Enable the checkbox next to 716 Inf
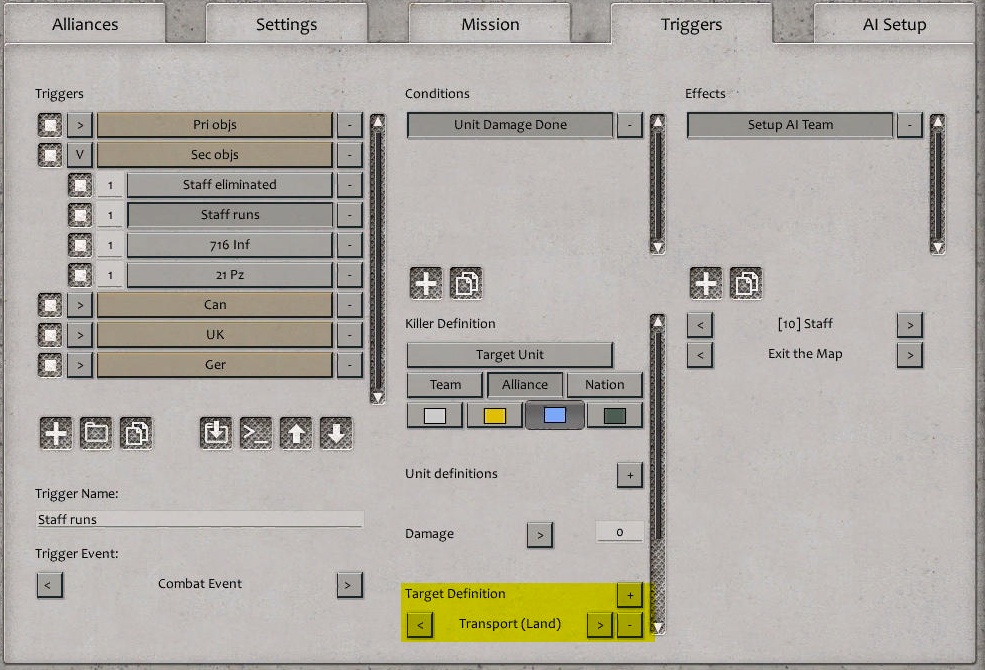 [79, 244]
